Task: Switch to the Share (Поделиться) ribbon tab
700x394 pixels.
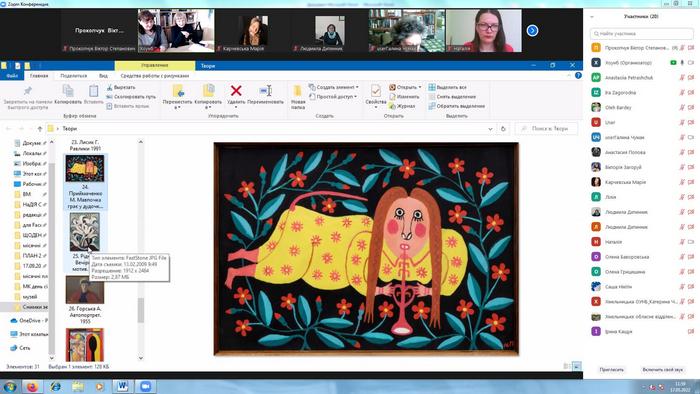Action: click(74, 76)
